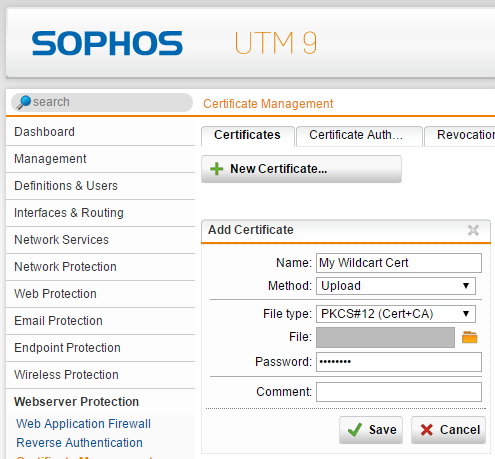Switch to the Certificate Auth... tab

tap(359, 136)
